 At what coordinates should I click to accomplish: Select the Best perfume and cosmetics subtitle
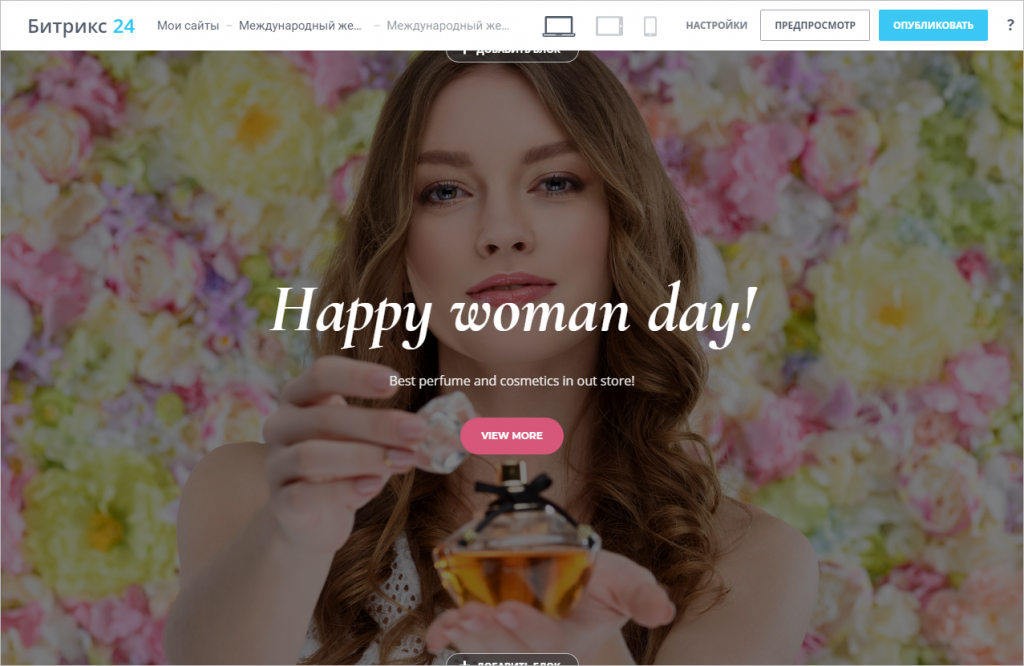512,381
